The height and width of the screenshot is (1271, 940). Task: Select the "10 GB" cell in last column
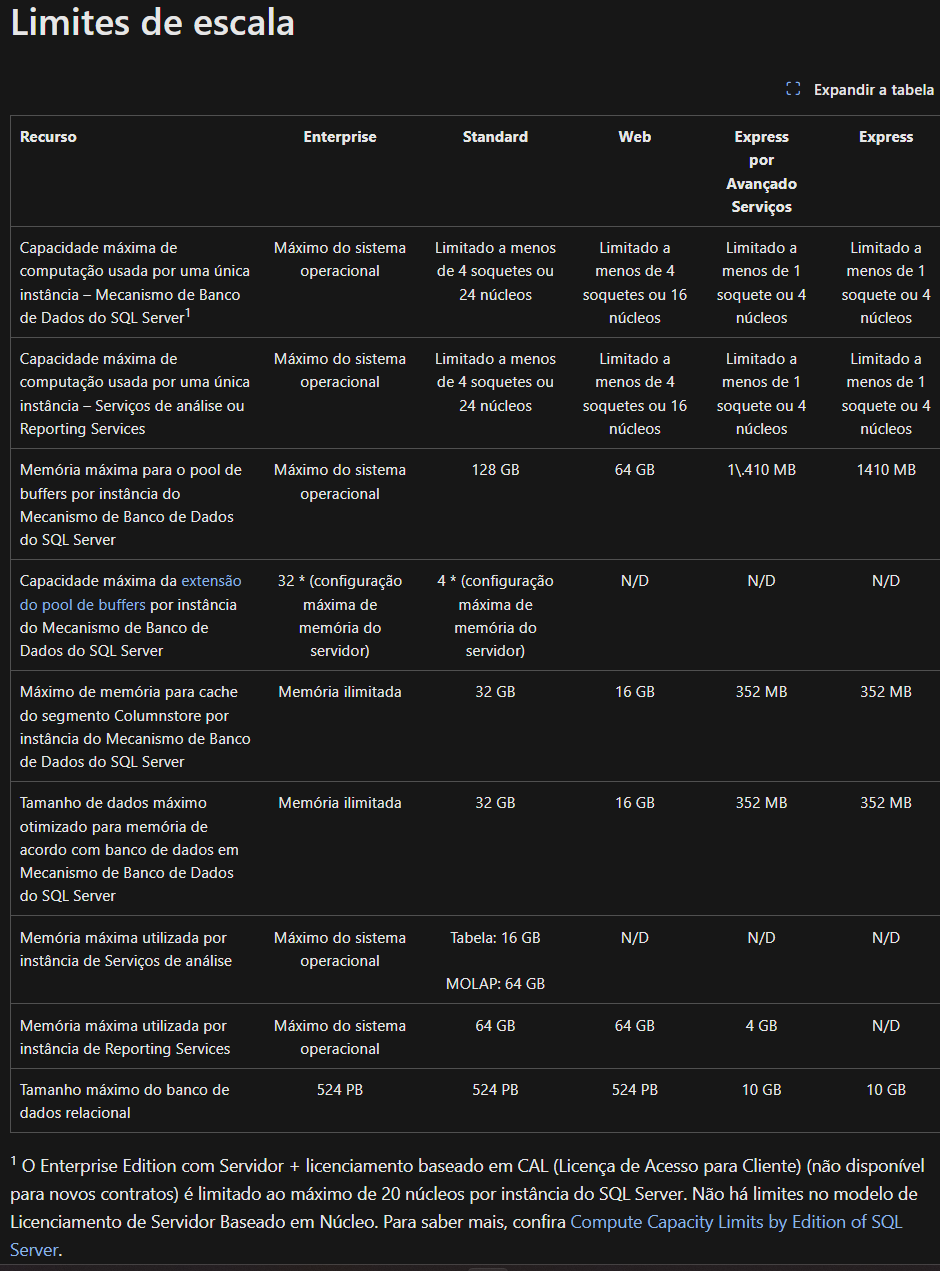[886, 1090]
